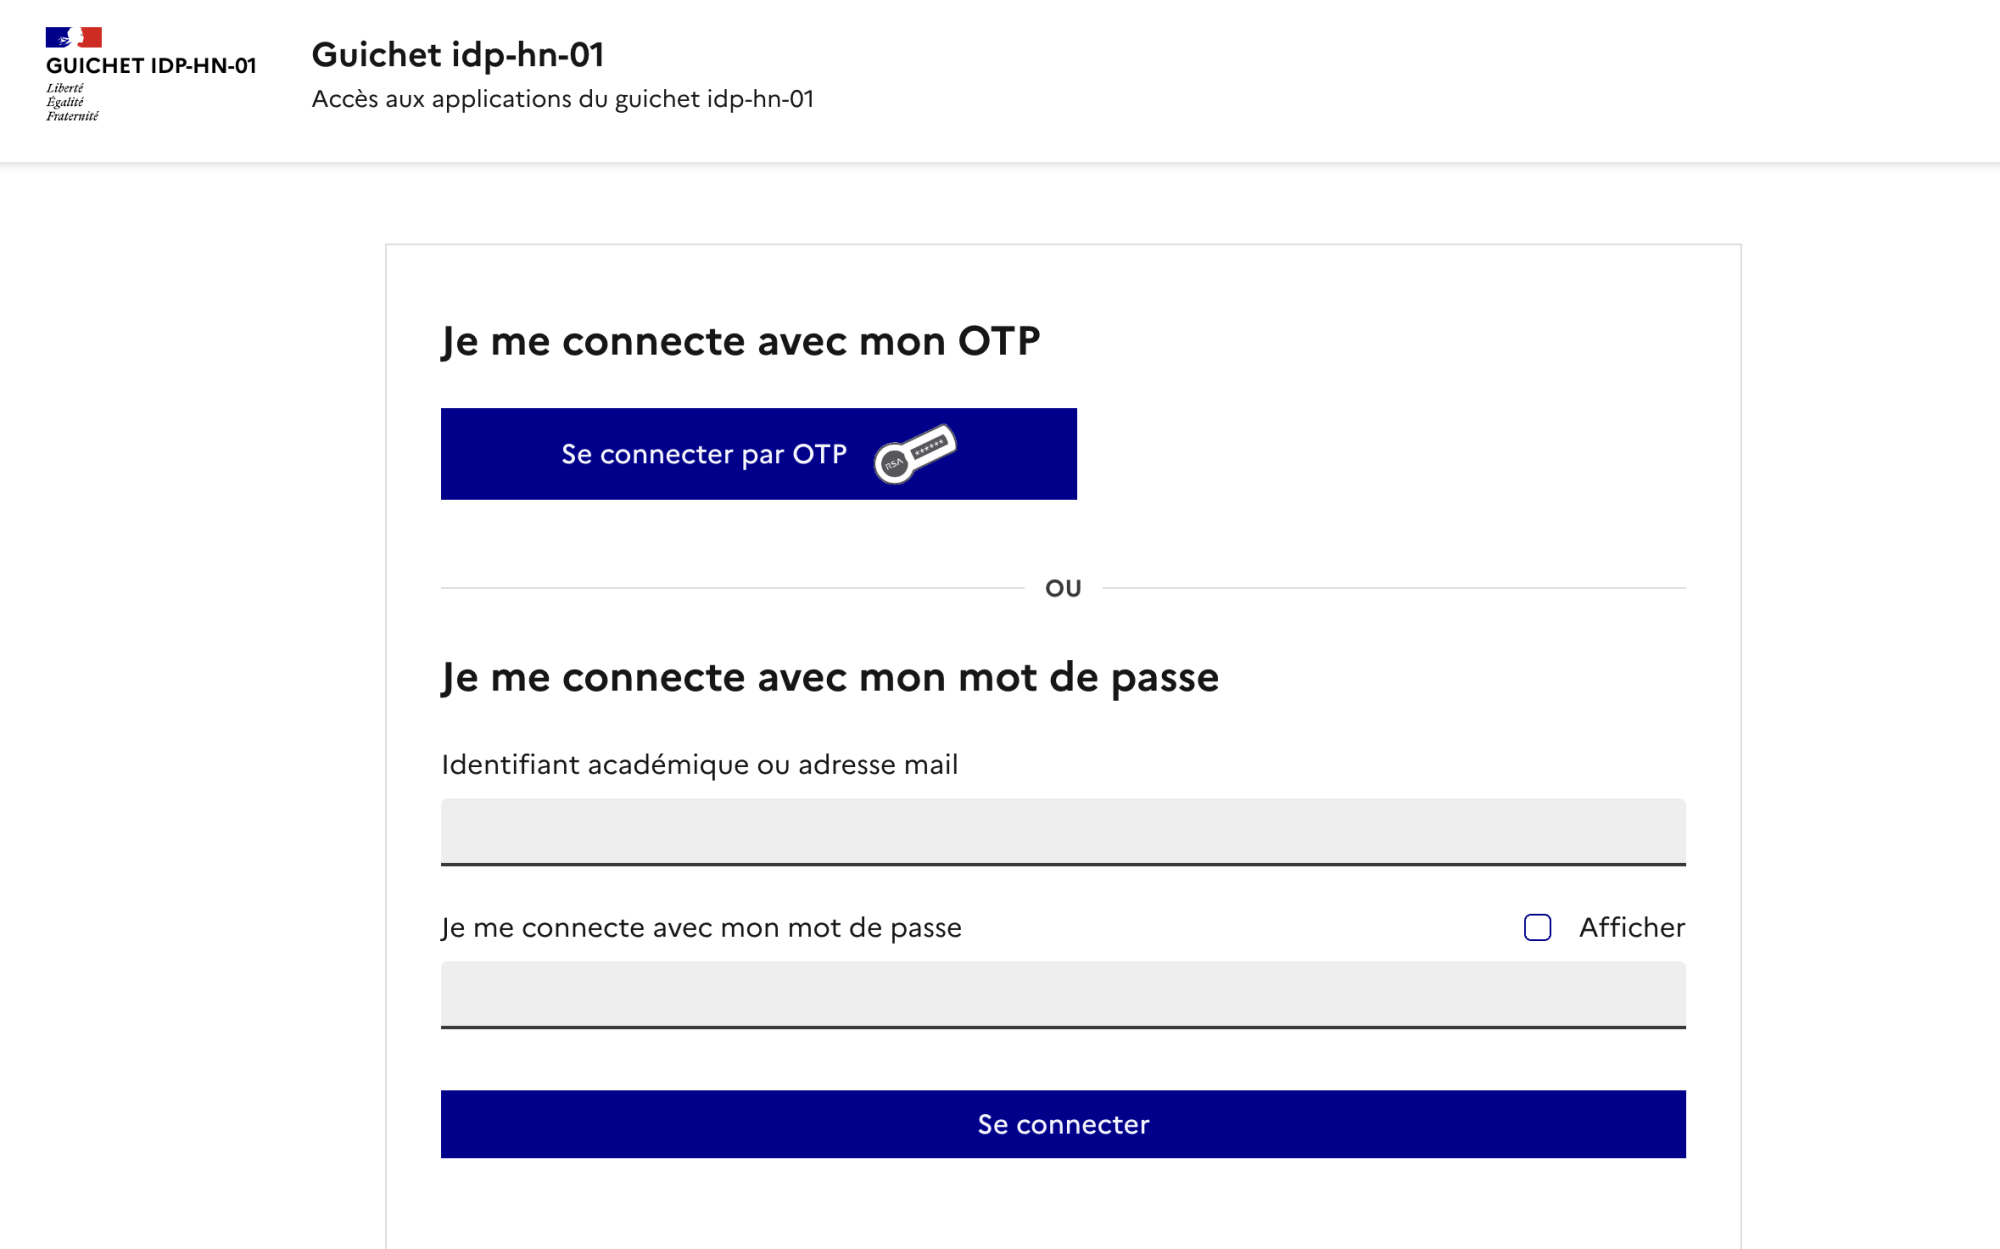
Task: Tick the Afficher password checkbox
Action: point(1537,927)
